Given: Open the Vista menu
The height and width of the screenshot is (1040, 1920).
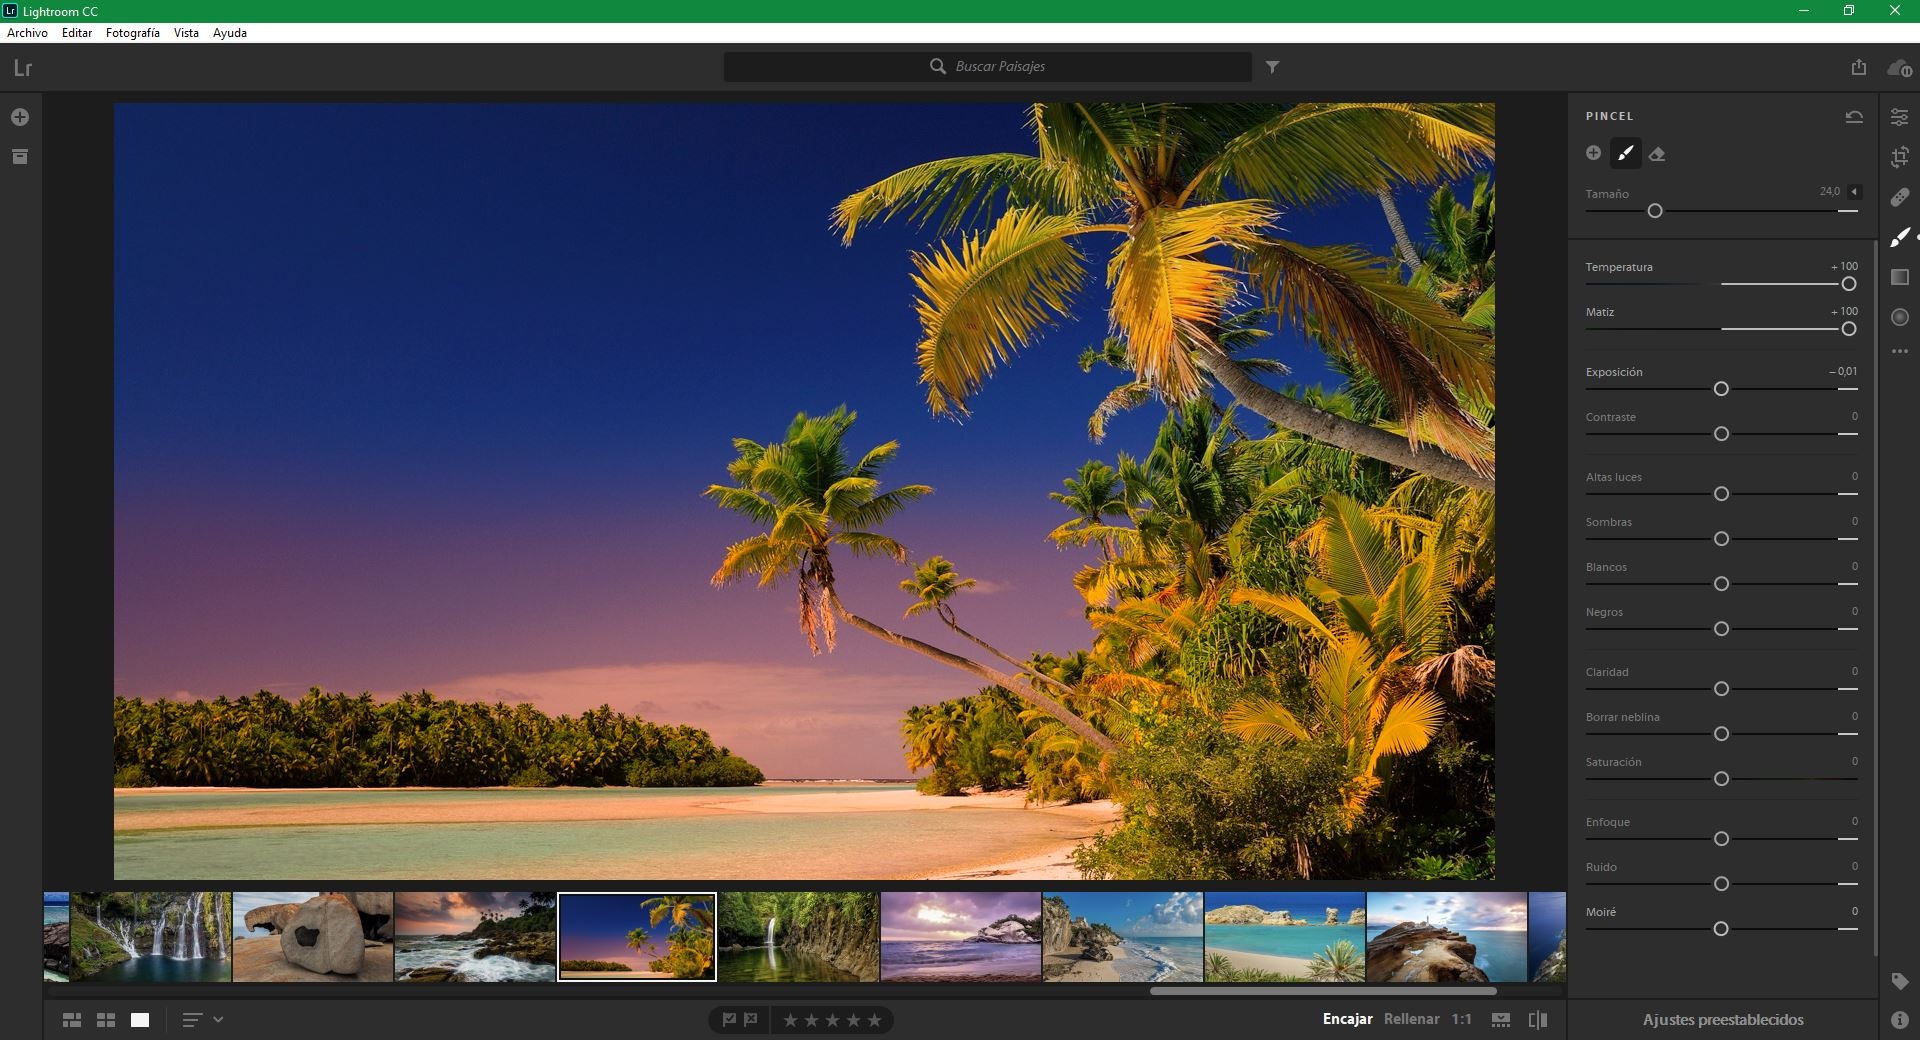Looking at the screenshot, I should point(186,33).
